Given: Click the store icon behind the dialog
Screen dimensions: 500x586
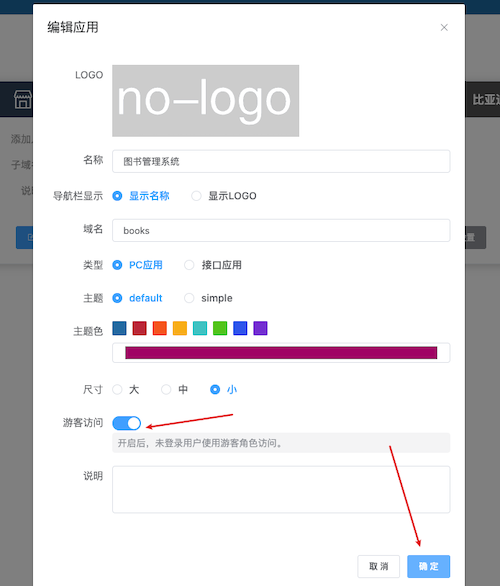Looking at the screenshot, I should [x=23, y=99].
